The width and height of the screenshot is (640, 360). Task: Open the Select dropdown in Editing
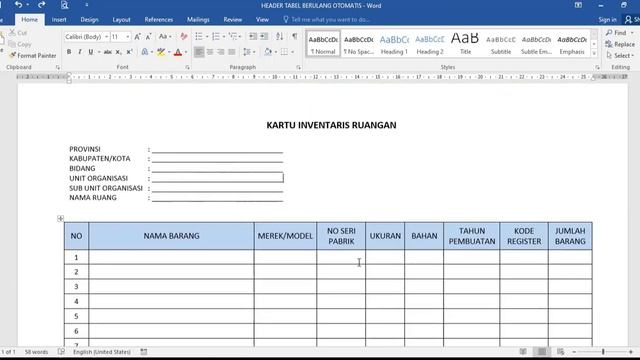620,56
